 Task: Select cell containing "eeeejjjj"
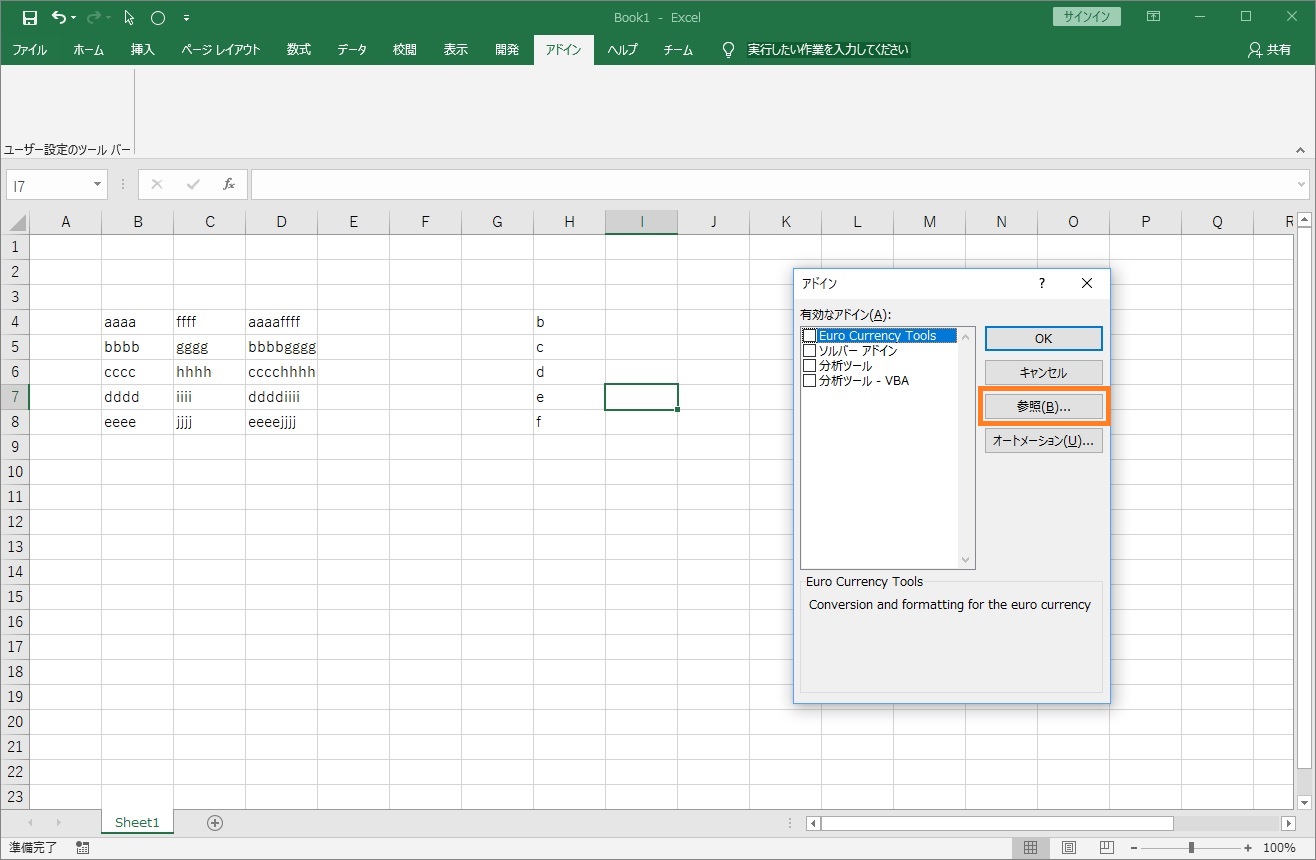click(282, 422)
